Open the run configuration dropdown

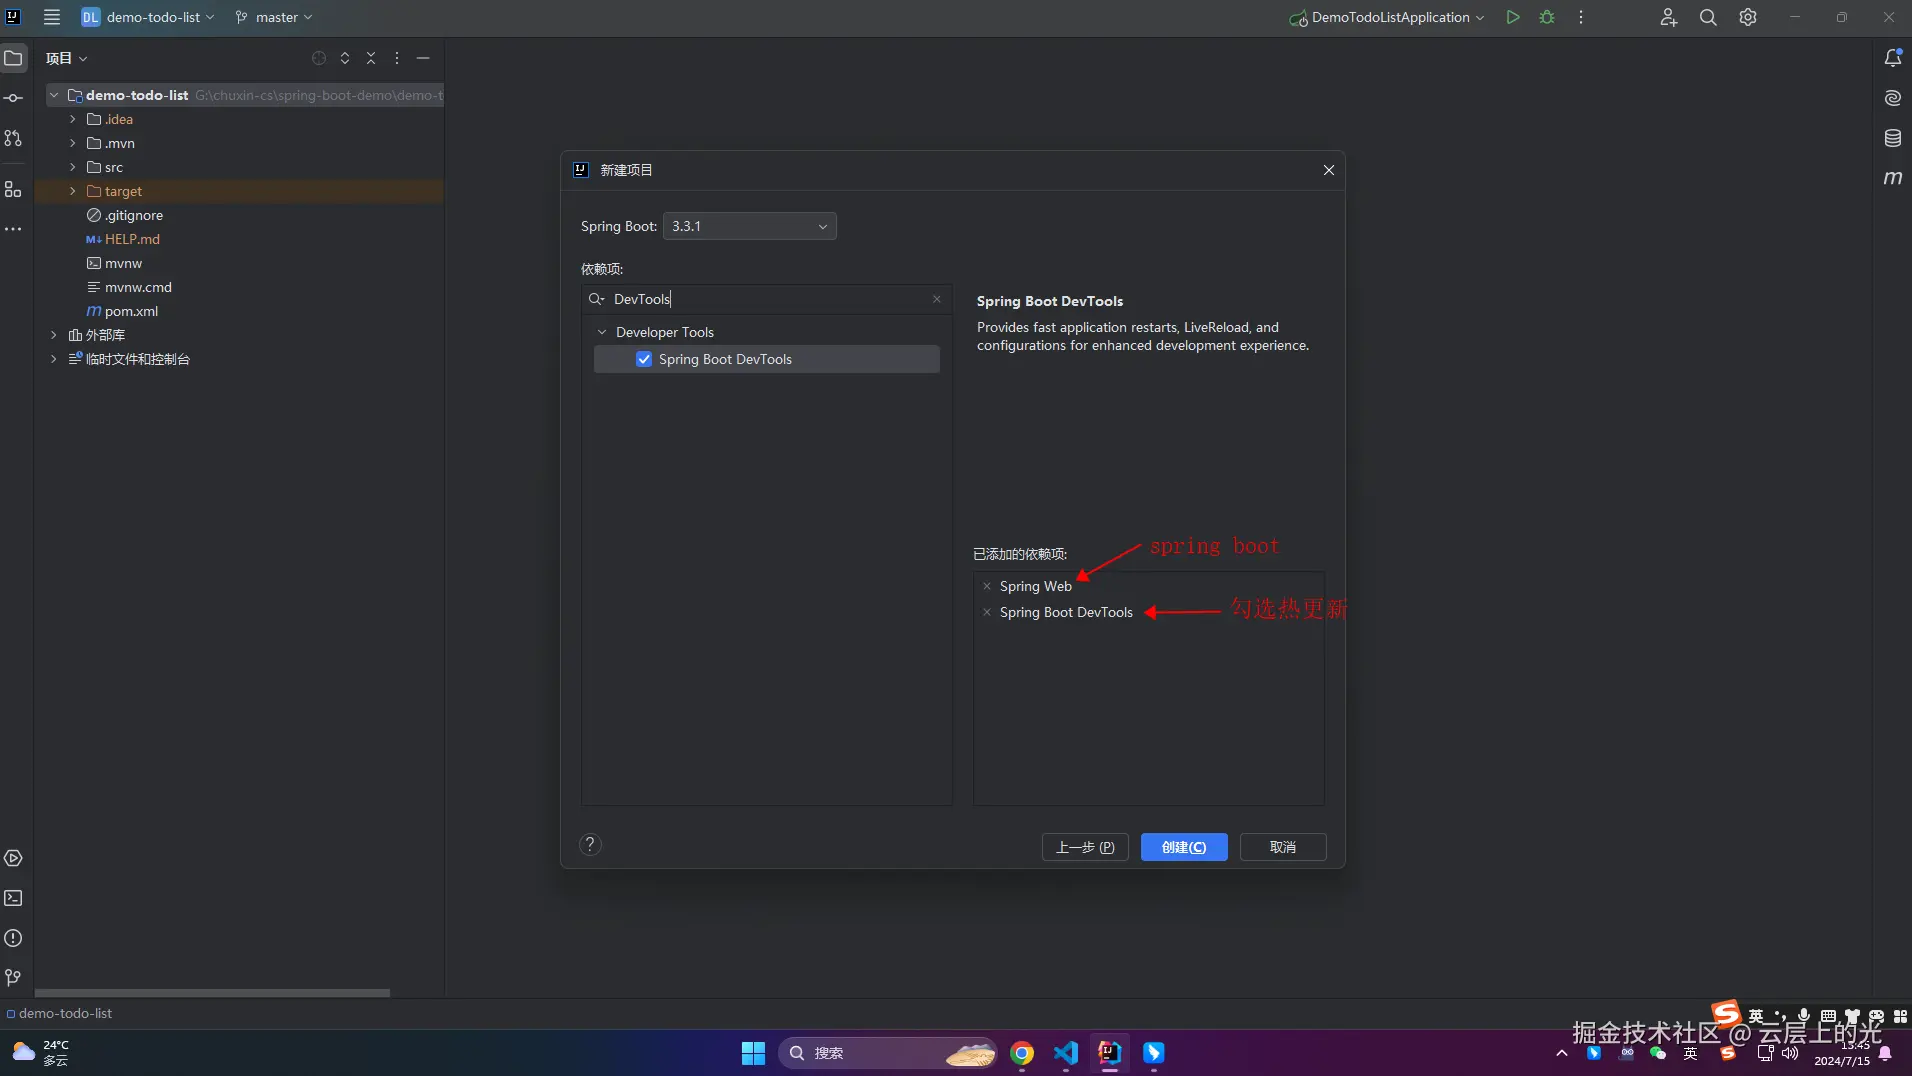point(1387,17)
